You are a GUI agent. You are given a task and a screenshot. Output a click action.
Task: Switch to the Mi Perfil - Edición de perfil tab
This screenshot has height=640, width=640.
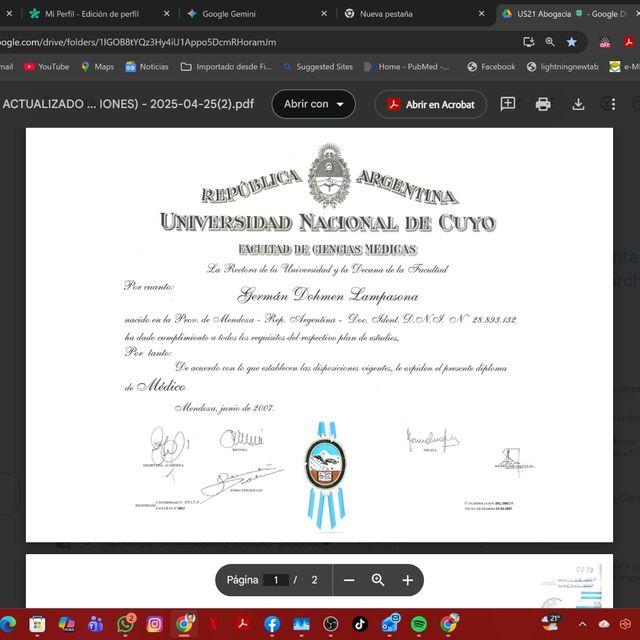pos(92,14)
